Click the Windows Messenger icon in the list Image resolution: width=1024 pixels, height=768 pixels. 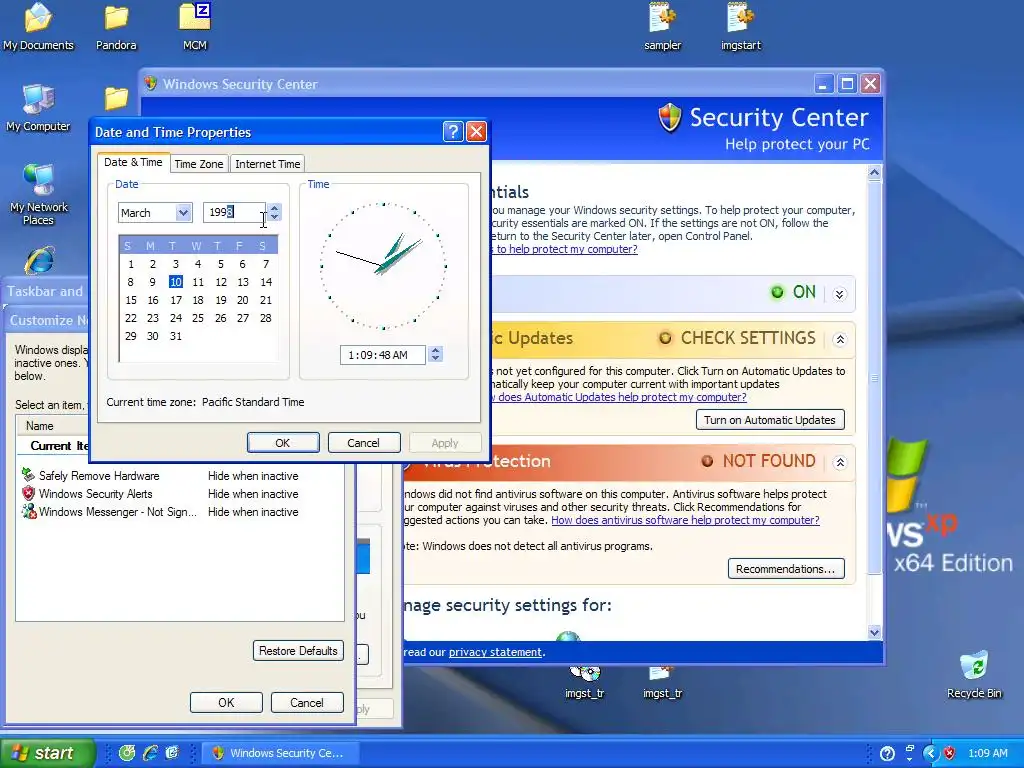[28, 511]
